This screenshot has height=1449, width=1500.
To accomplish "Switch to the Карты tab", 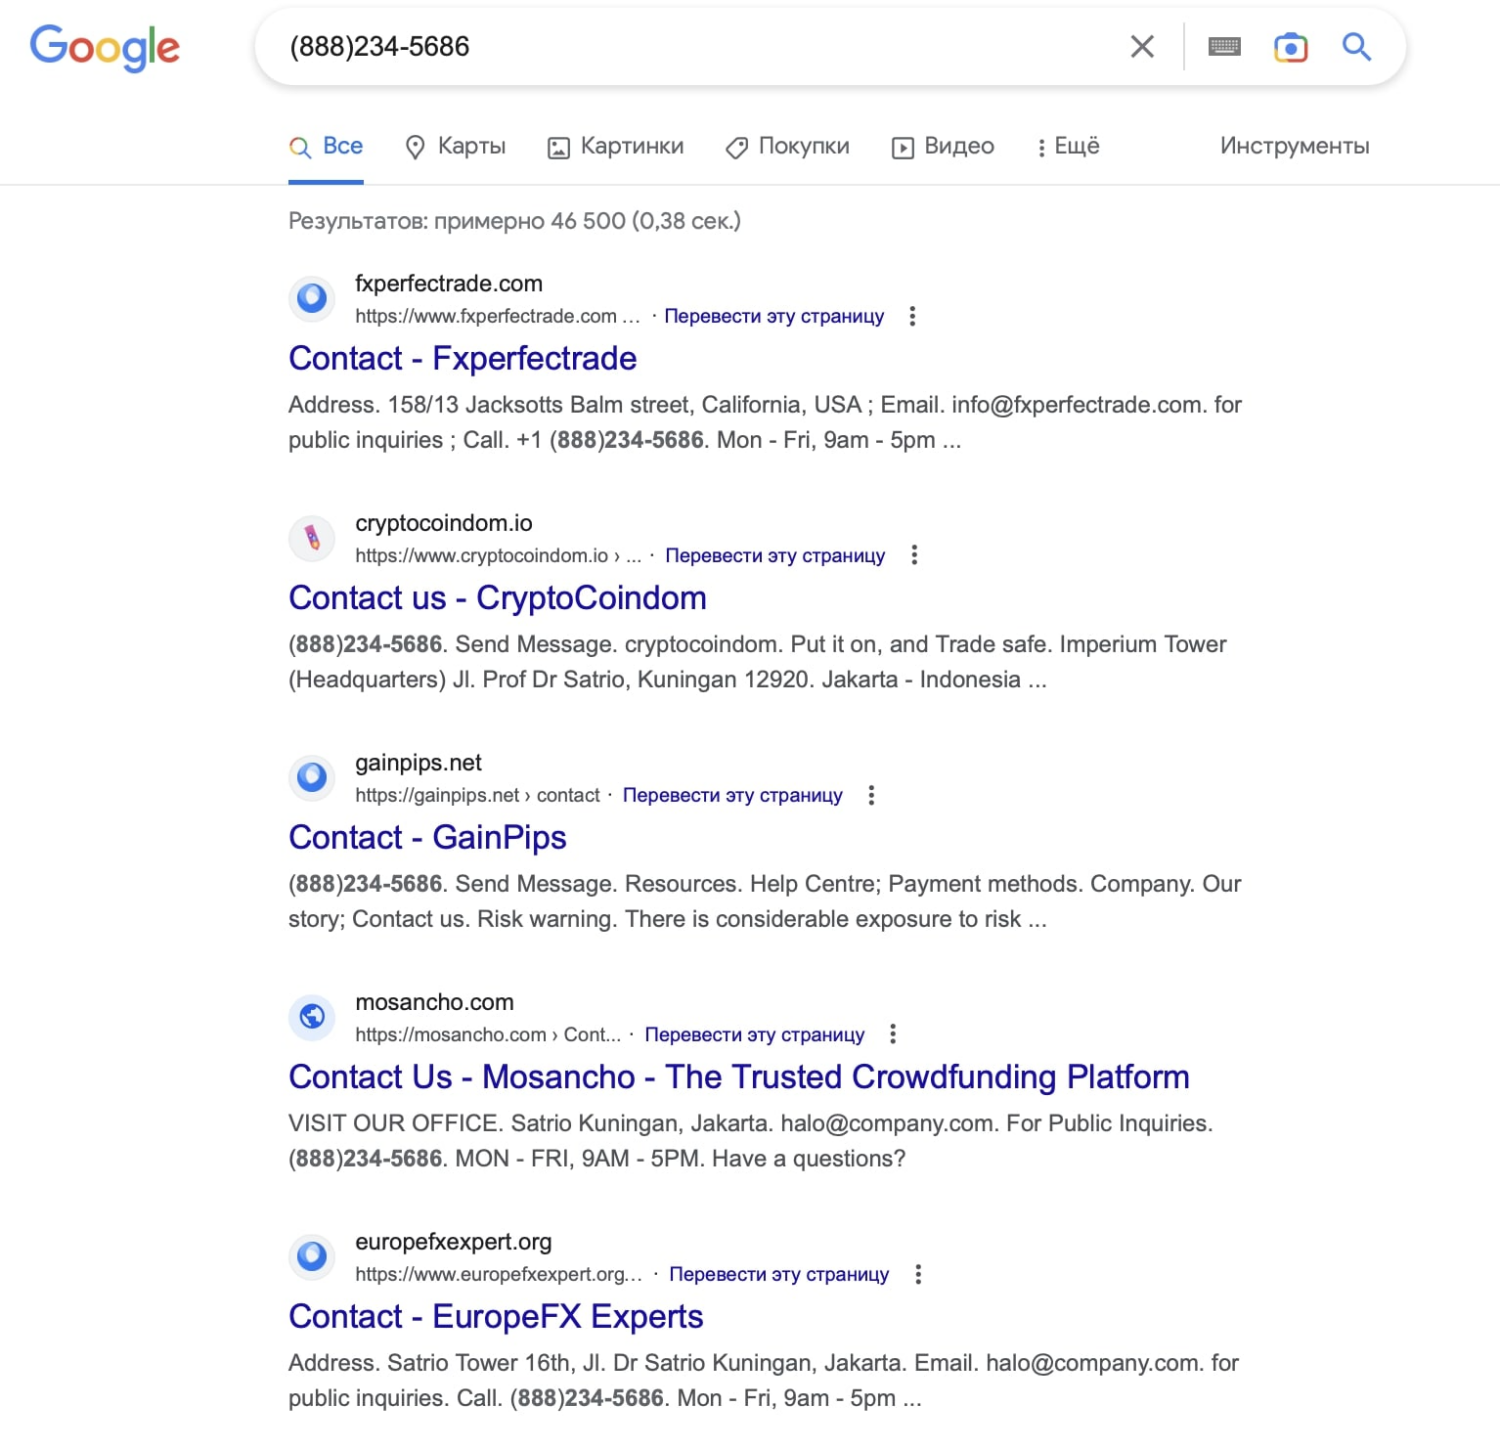I will [456, 147].
